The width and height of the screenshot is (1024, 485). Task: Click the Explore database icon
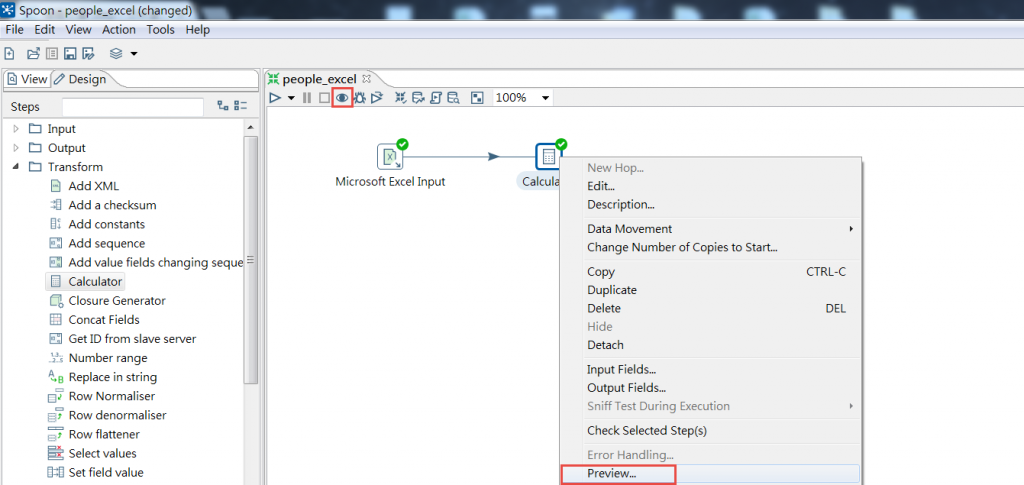(x=453, y=98)
